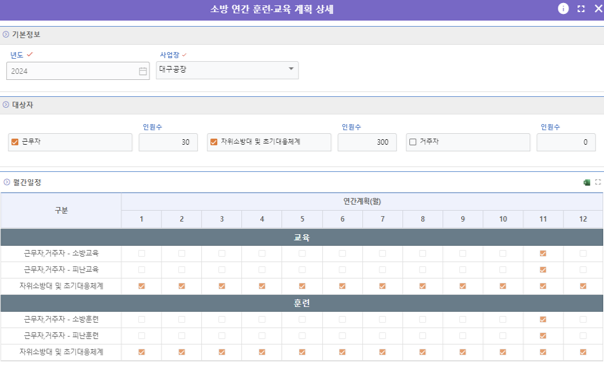Click the month 6 column header
Image resolution: width=604 pixels, height=378 pixels.
point(342,219)
